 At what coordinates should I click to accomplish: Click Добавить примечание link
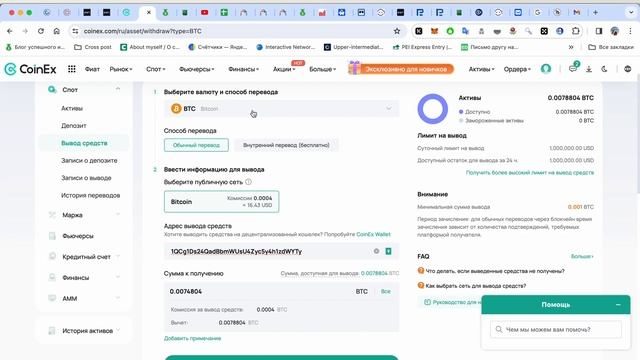tap(192, 338)
